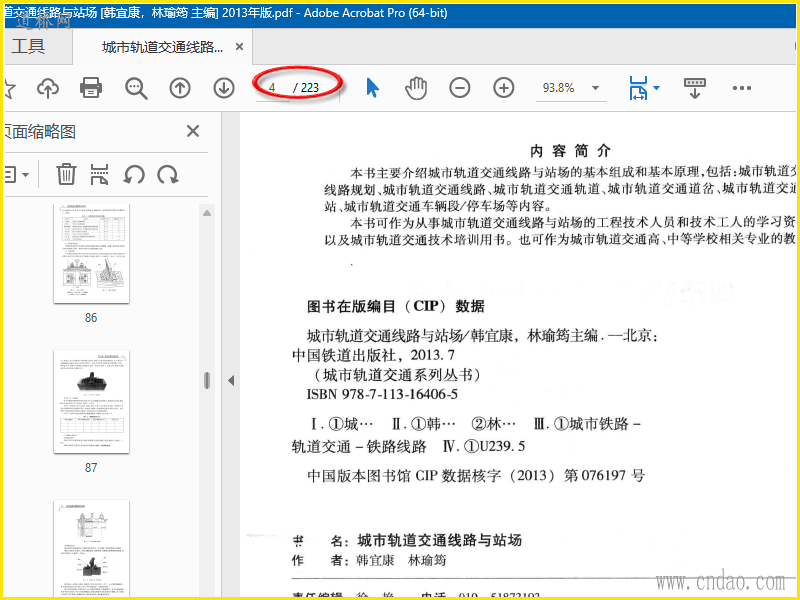Click the thumbnail scrollbar up arrow
This screenshot has width=800, height=600.
[207, 213]
